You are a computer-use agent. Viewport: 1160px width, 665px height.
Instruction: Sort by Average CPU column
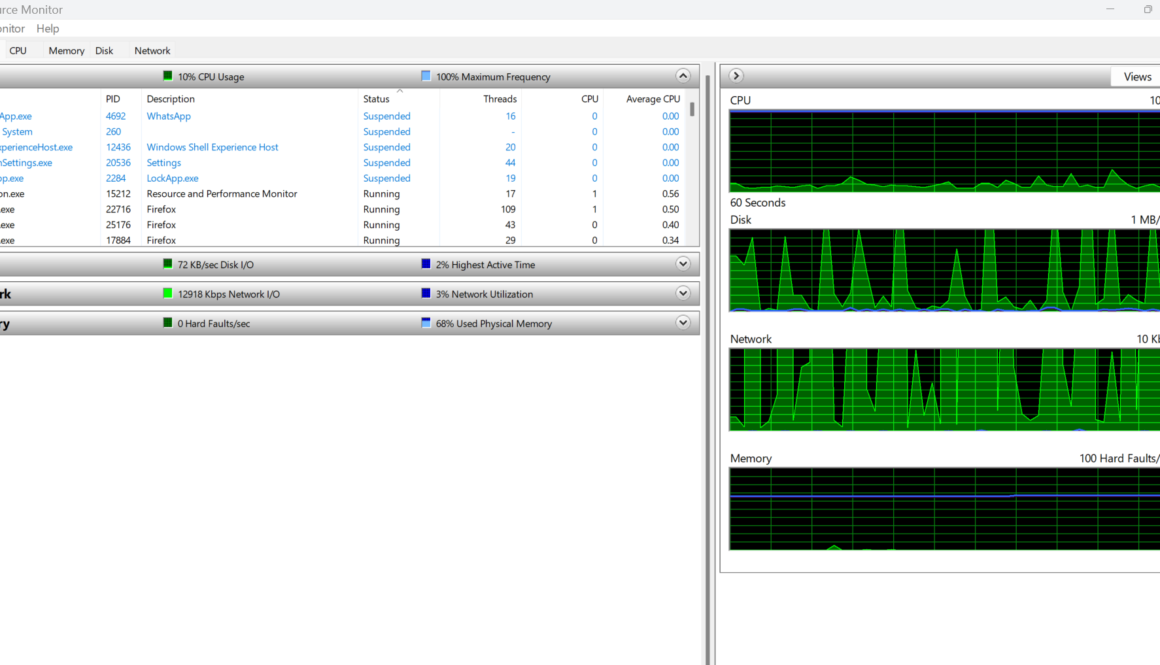[653, 99]
